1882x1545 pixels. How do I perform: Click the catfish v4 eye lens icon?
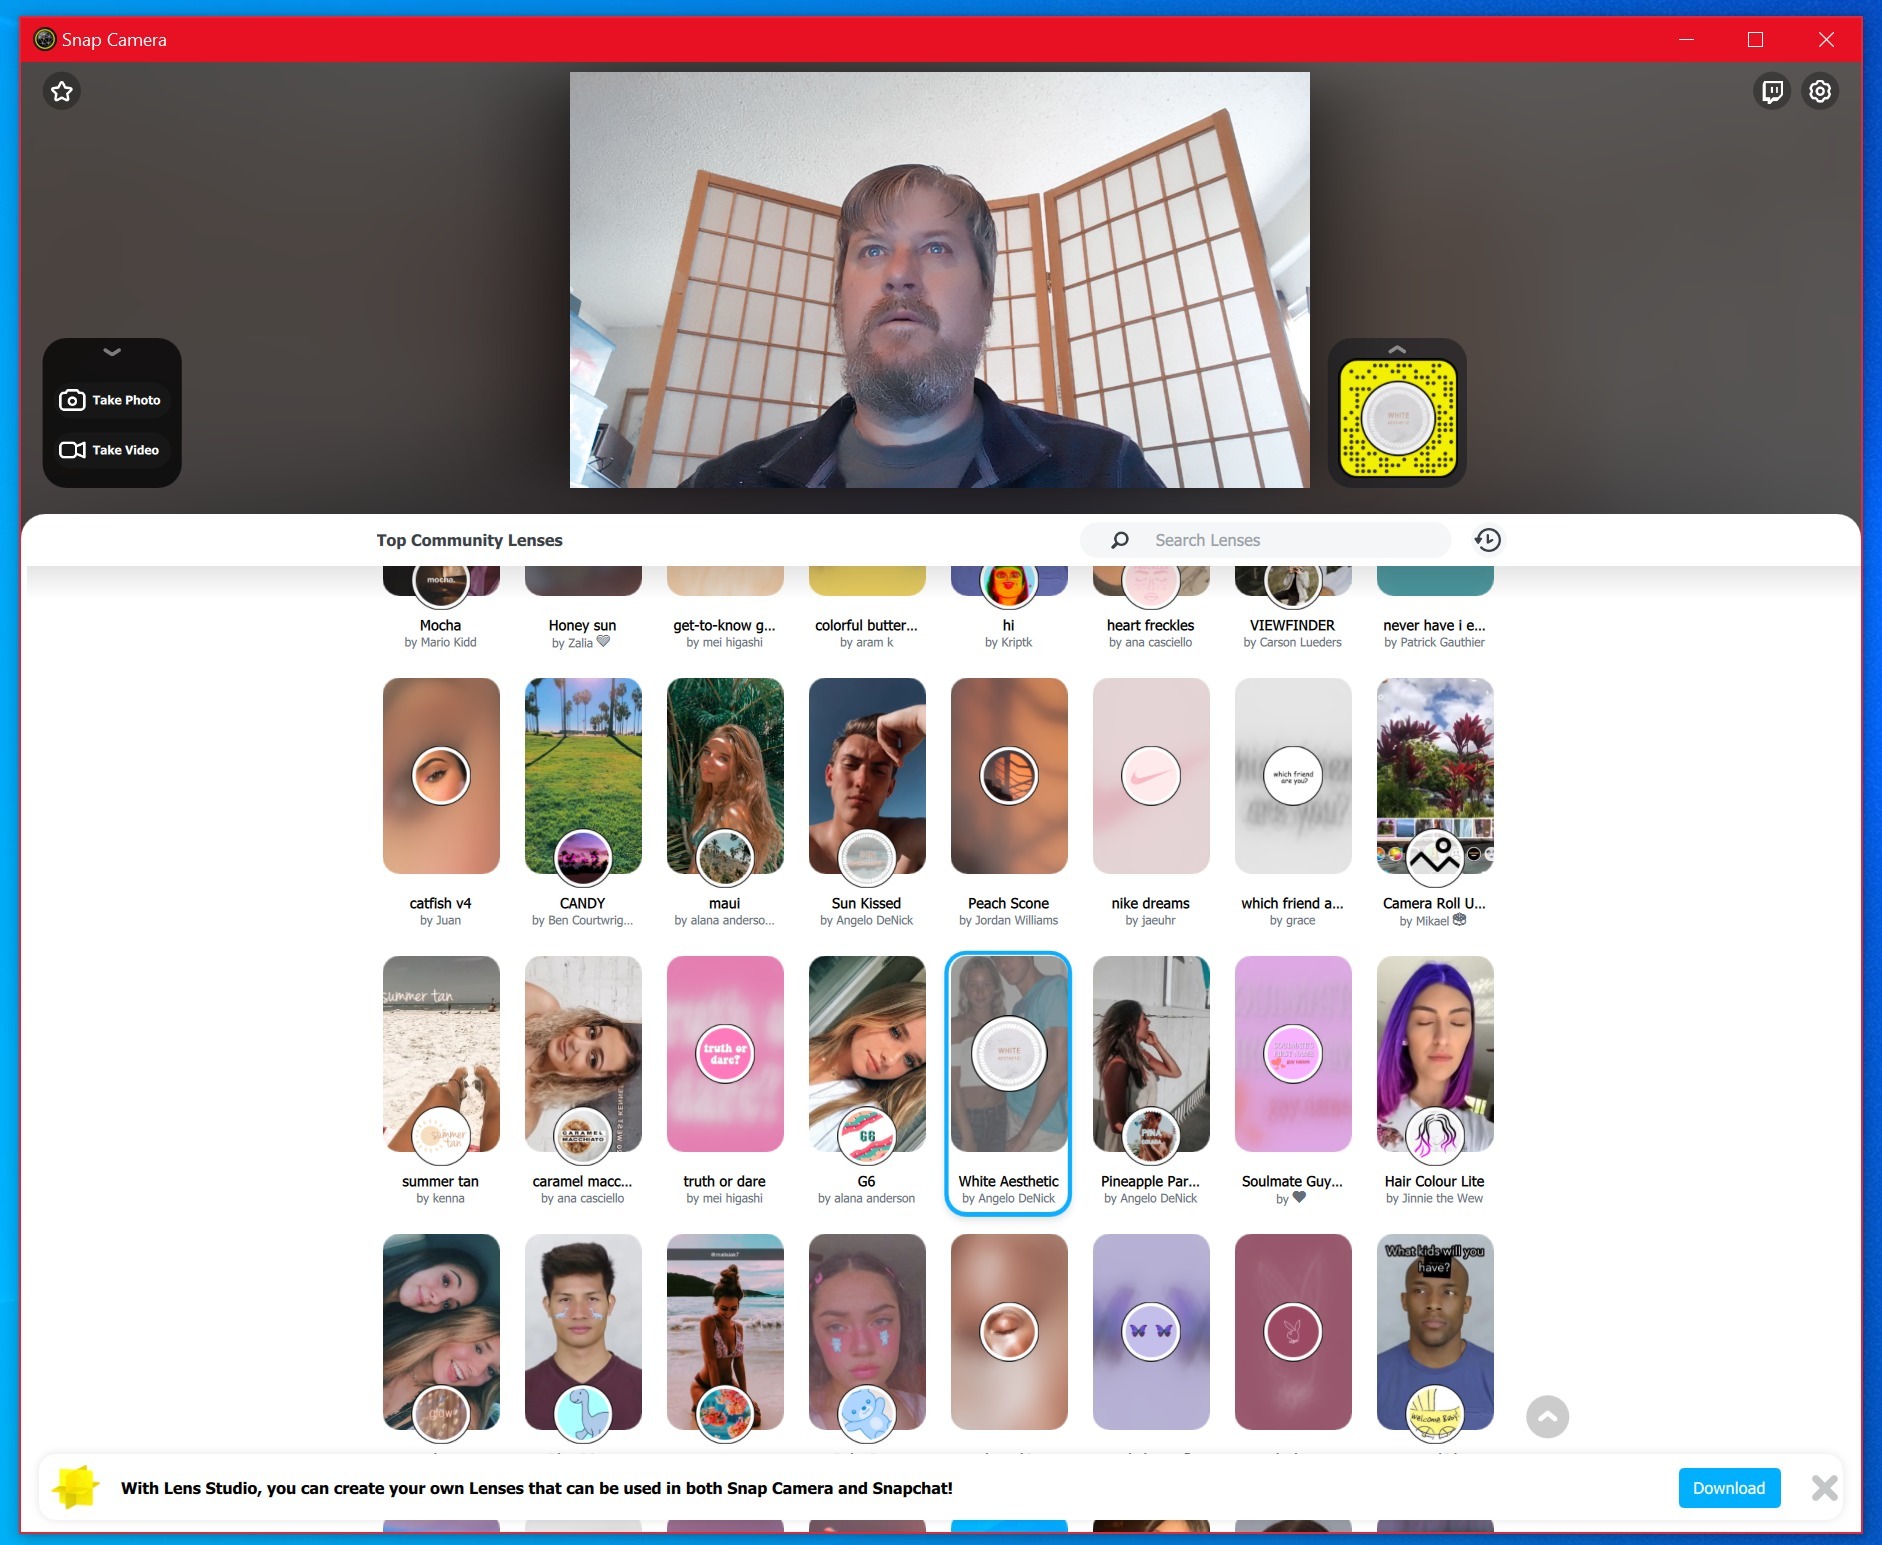tap(441, 776)
